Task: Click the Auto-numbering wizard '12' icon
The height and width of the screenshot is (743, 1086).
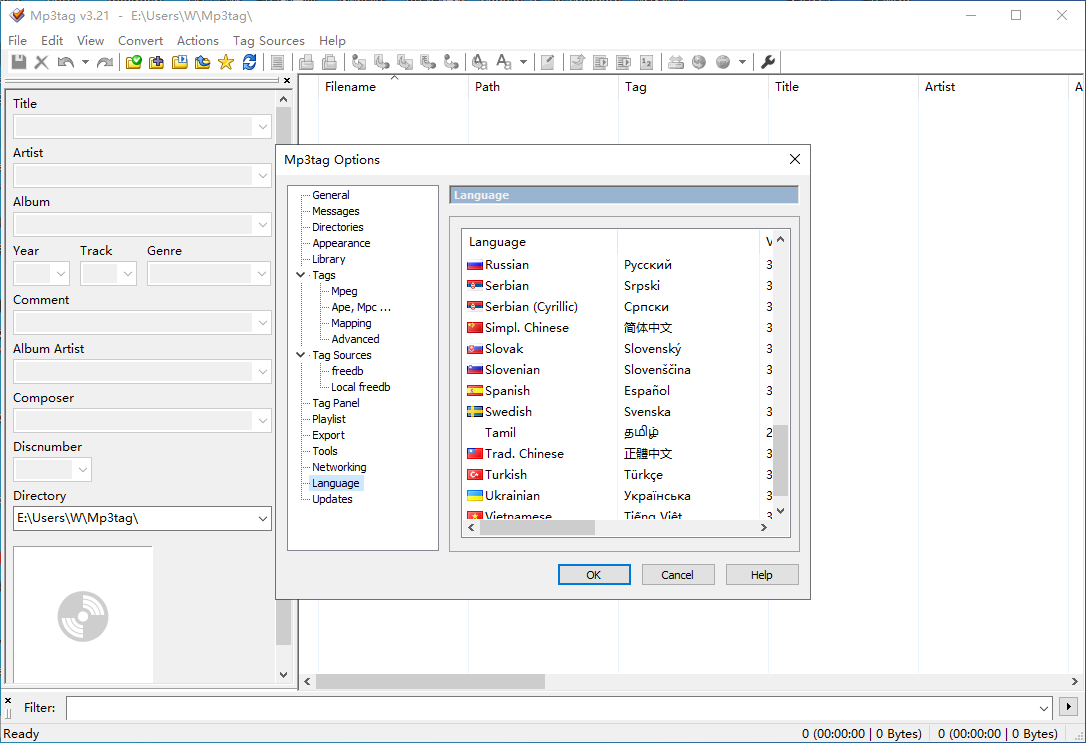Action: pos(646,62)
